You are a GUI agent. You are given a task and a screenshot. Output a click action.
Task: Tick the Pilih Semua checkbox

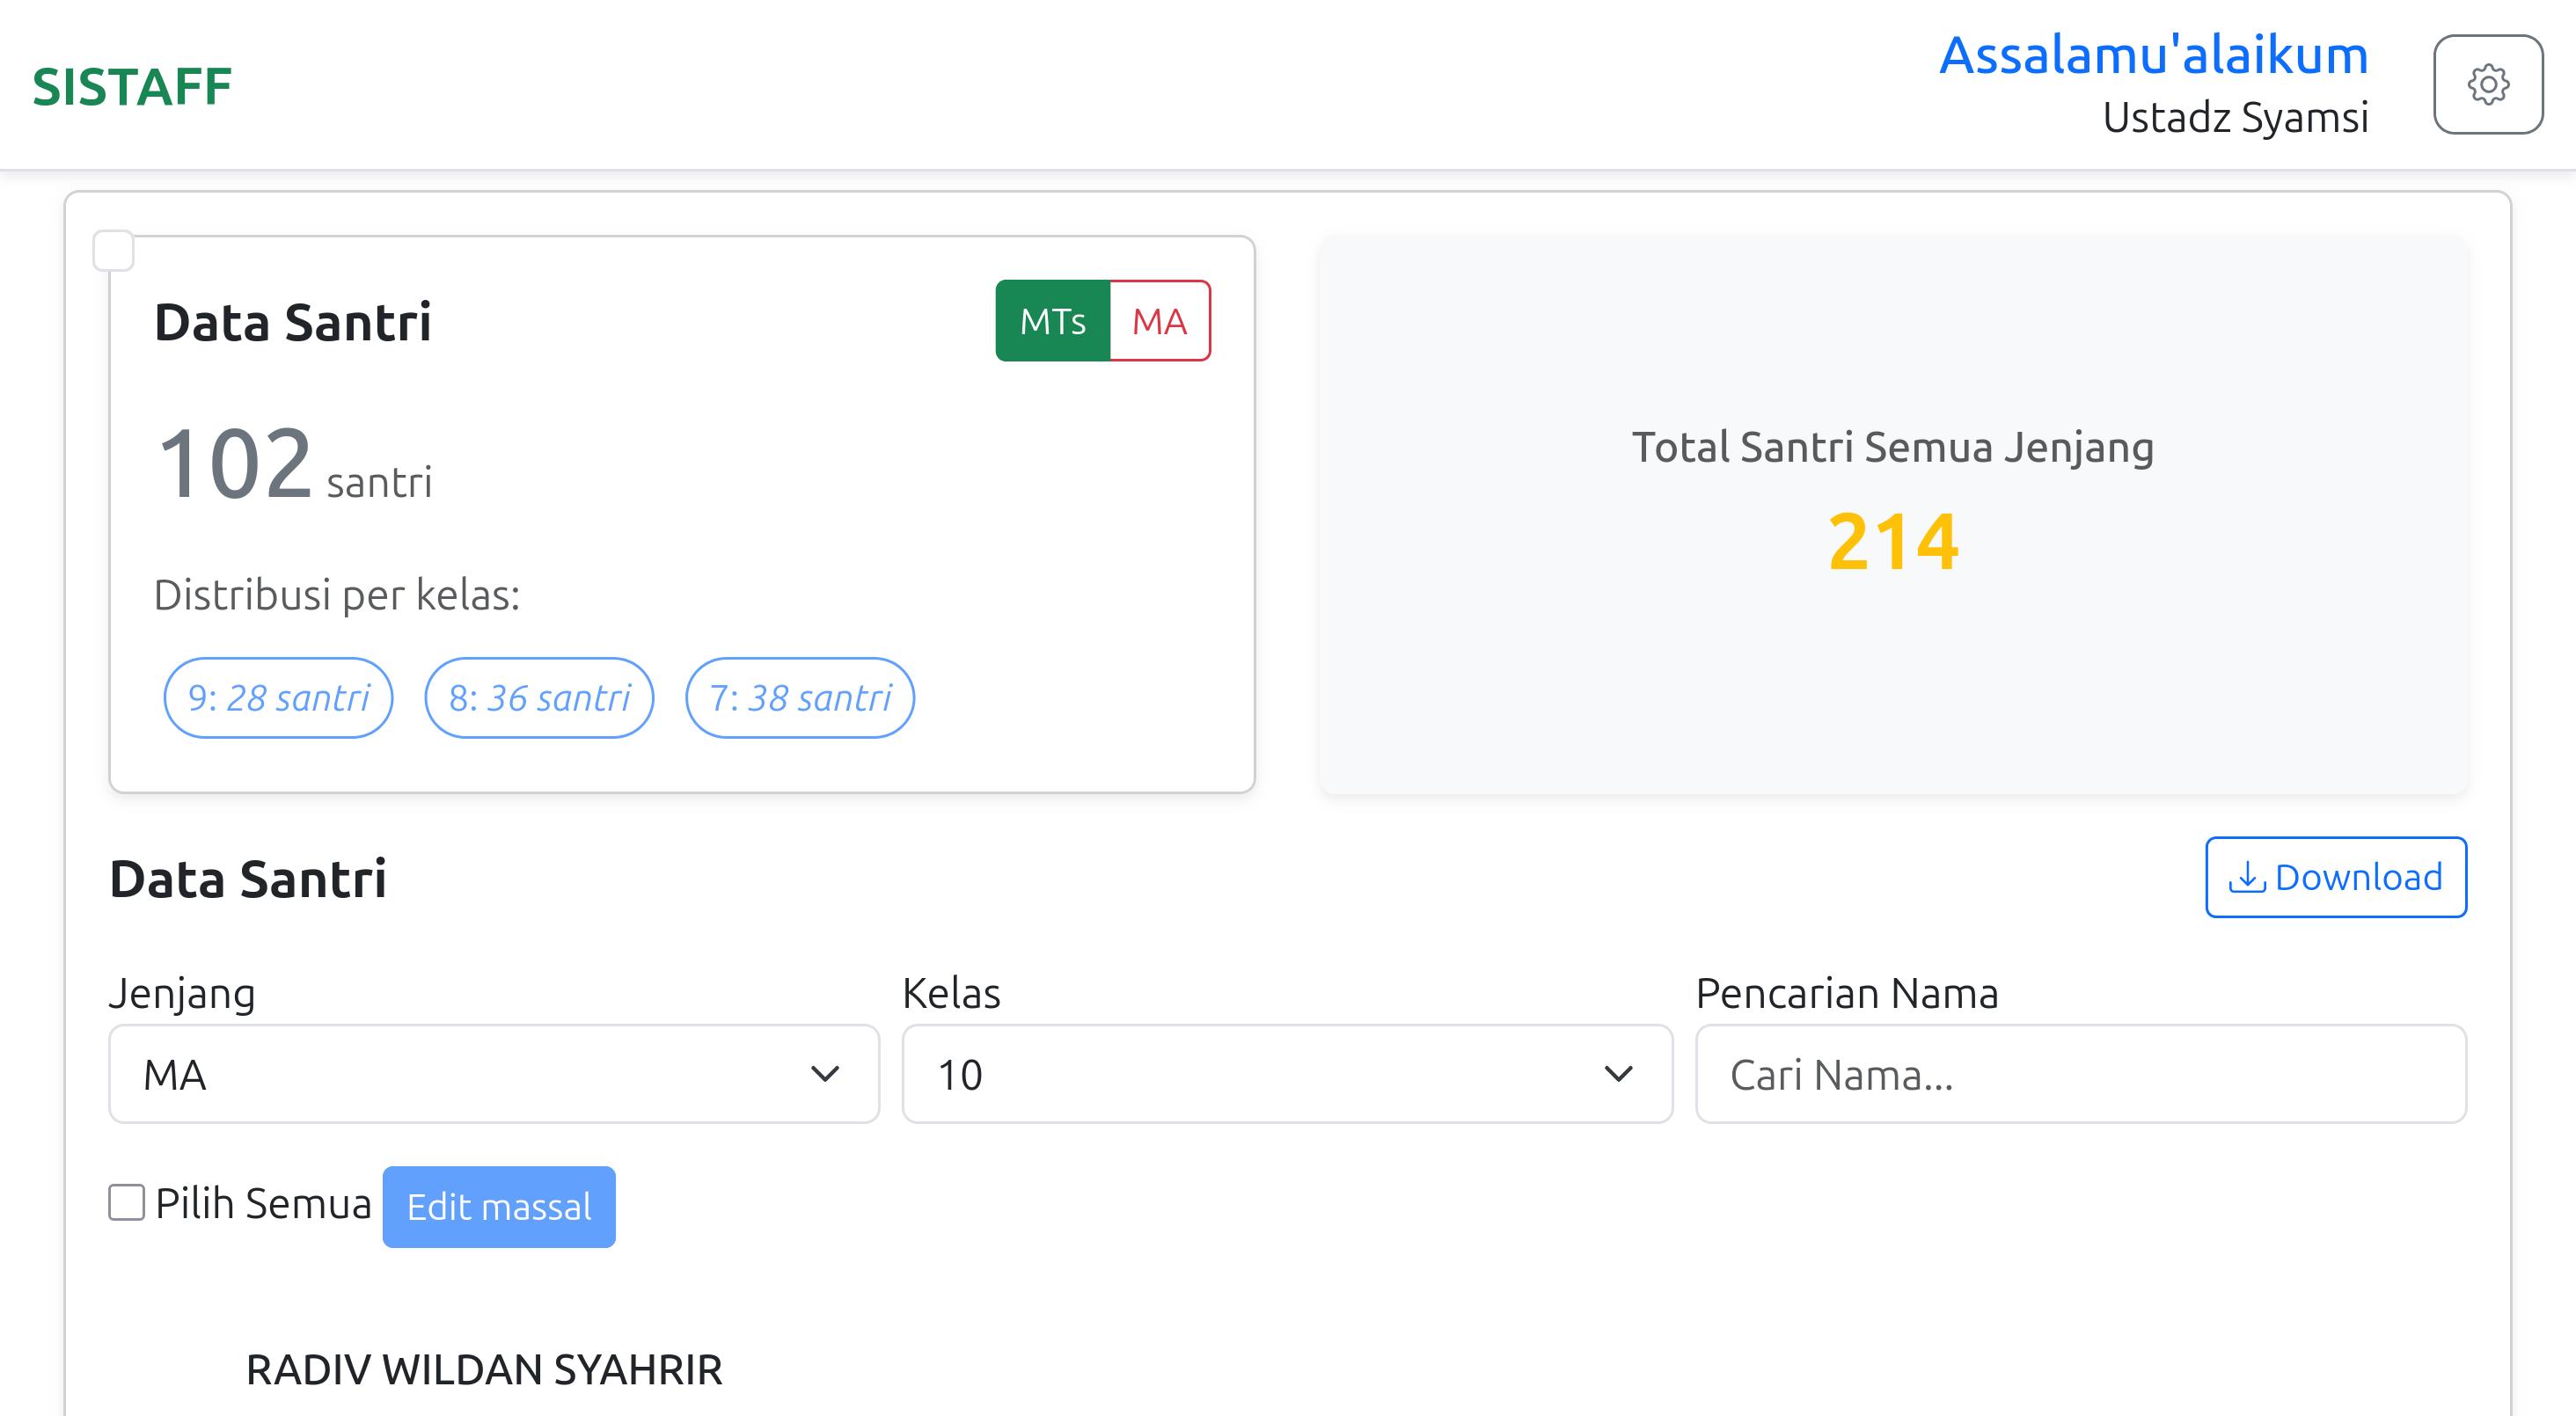coord(127,1202)
